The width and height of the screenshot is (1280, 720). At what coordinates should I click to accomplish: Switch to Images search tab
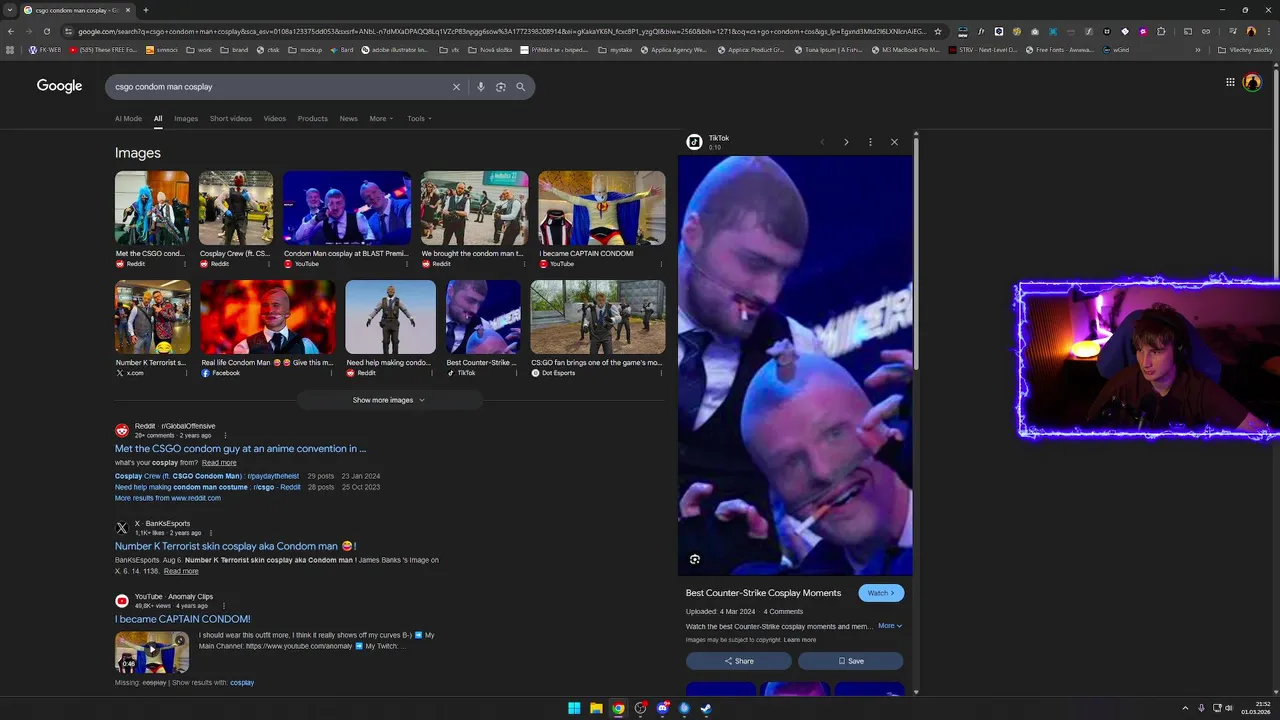click(186, 118)
